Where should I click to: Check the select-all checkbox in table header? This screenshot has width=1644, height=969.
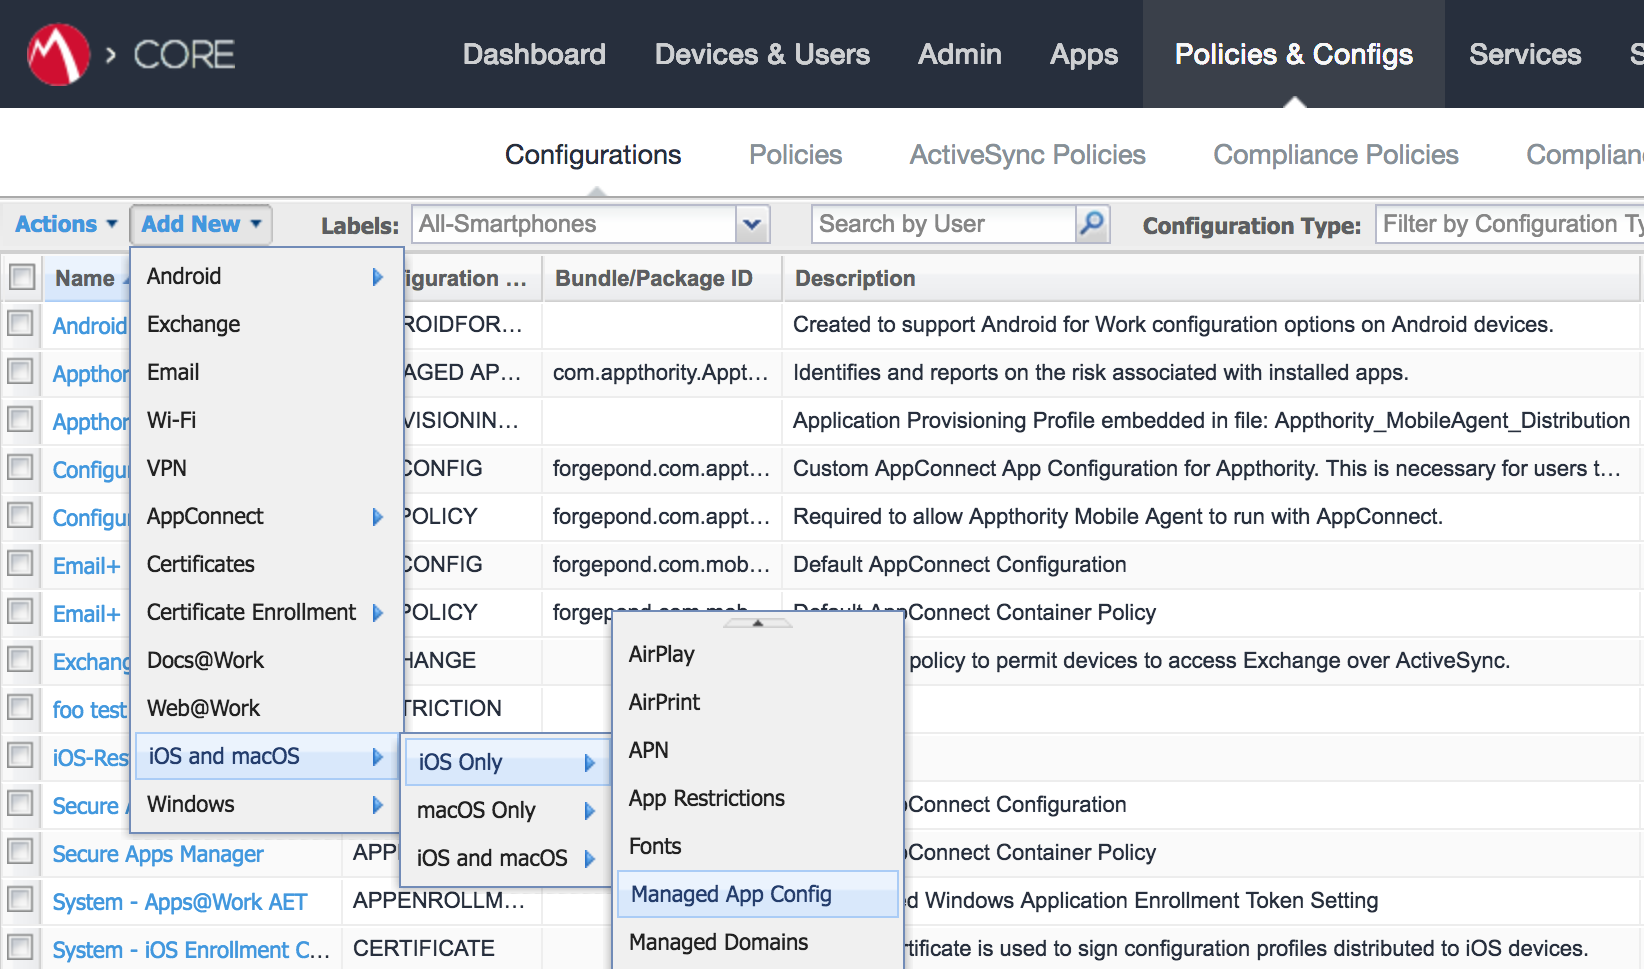pyautogui.click(x=21, y=277)
